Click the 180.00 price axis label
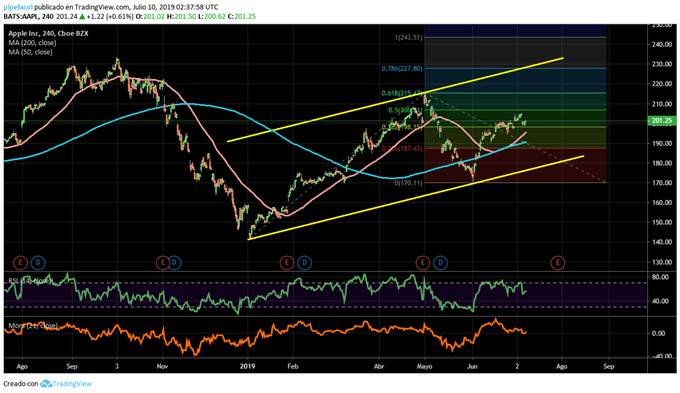Viewport: 680px width, 393px height. pos(662,163)
